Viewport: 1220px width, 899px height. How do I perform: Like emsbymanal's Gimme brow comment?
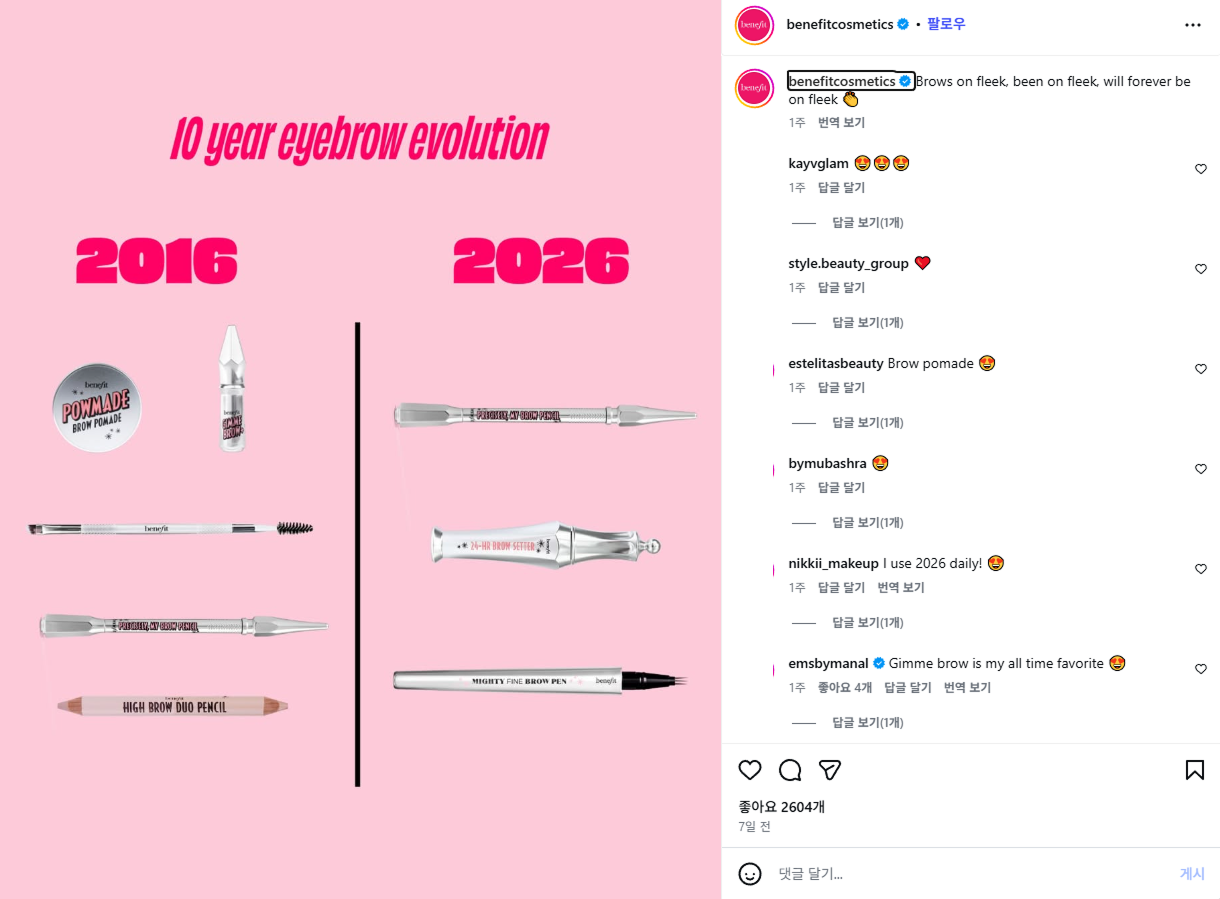coord(1201,669)
